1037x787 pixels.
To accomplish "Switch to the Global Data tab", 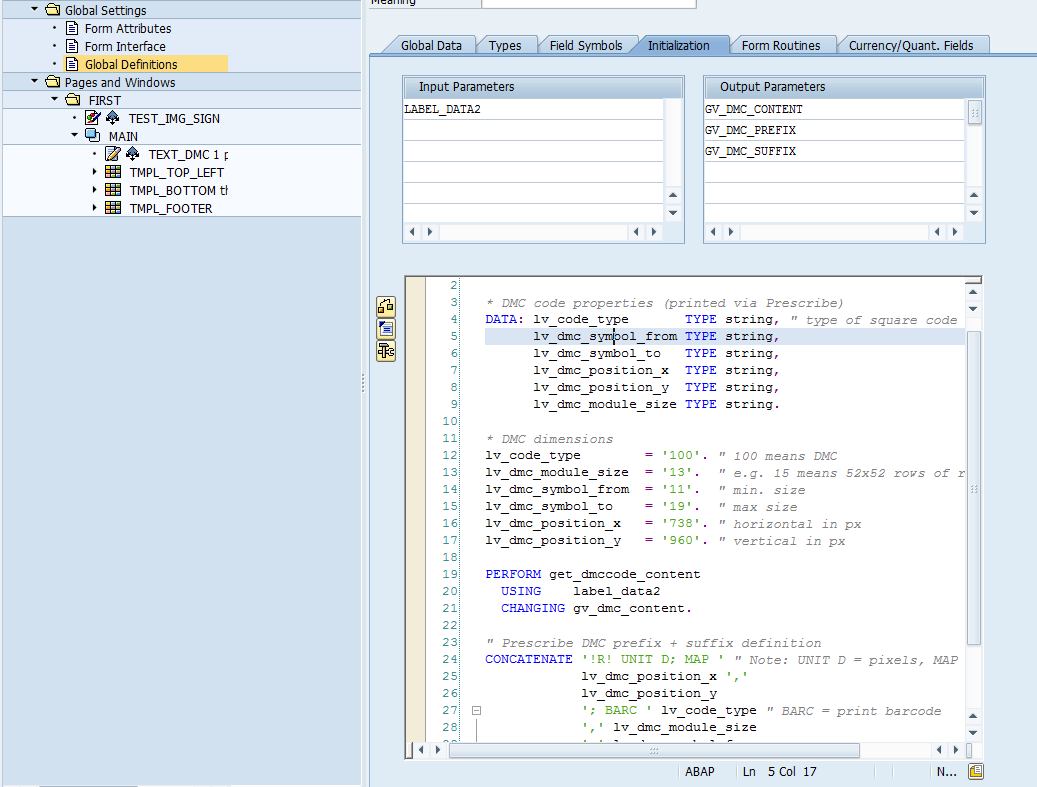I will click(x=431, y=45).
